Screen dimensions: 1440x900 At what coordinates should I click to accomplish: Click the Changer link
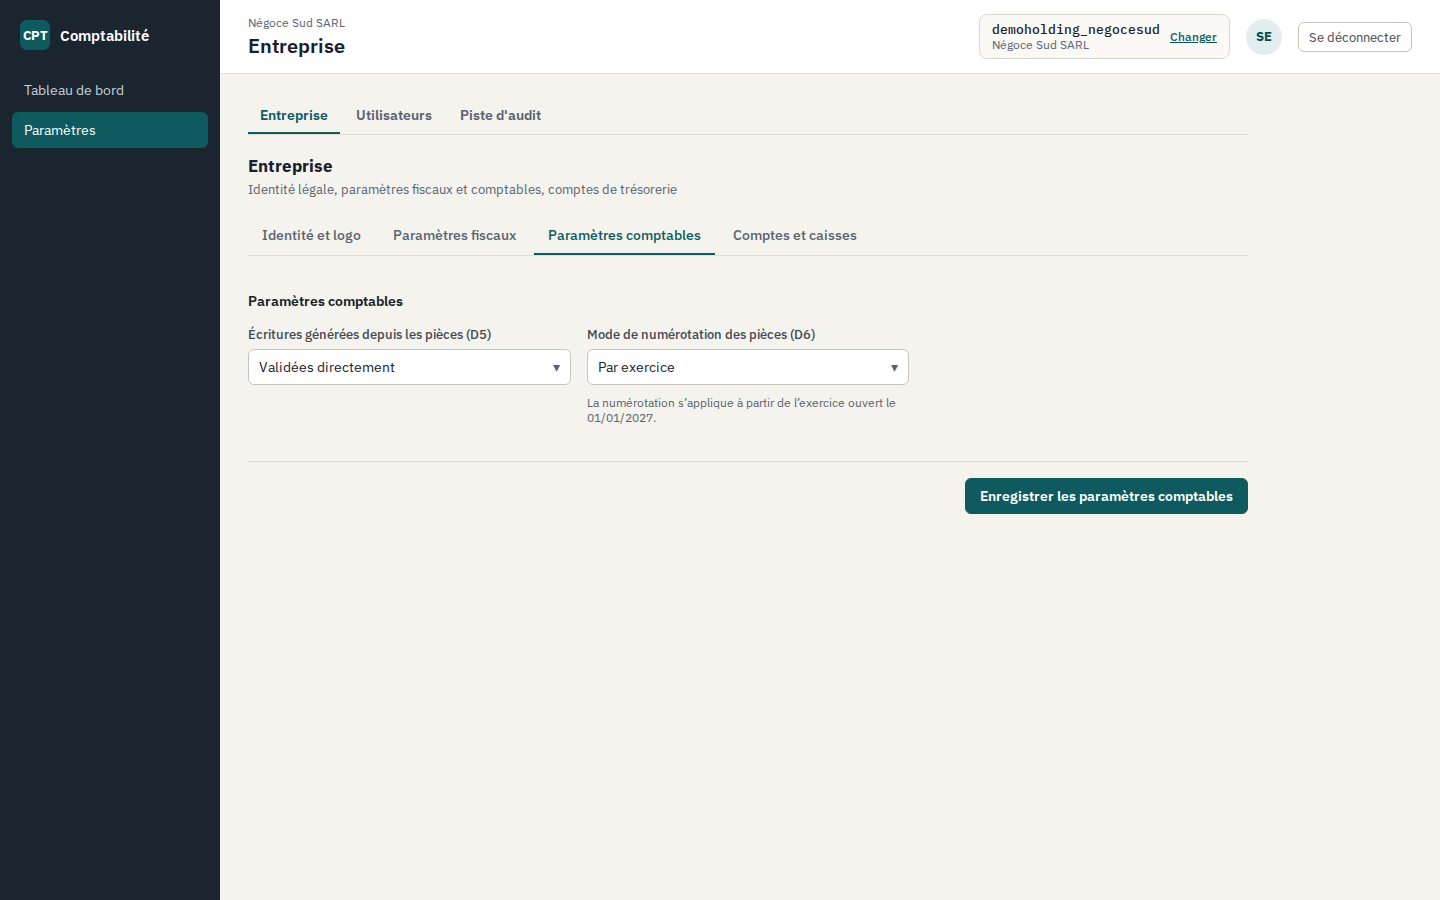[1193, 37]
